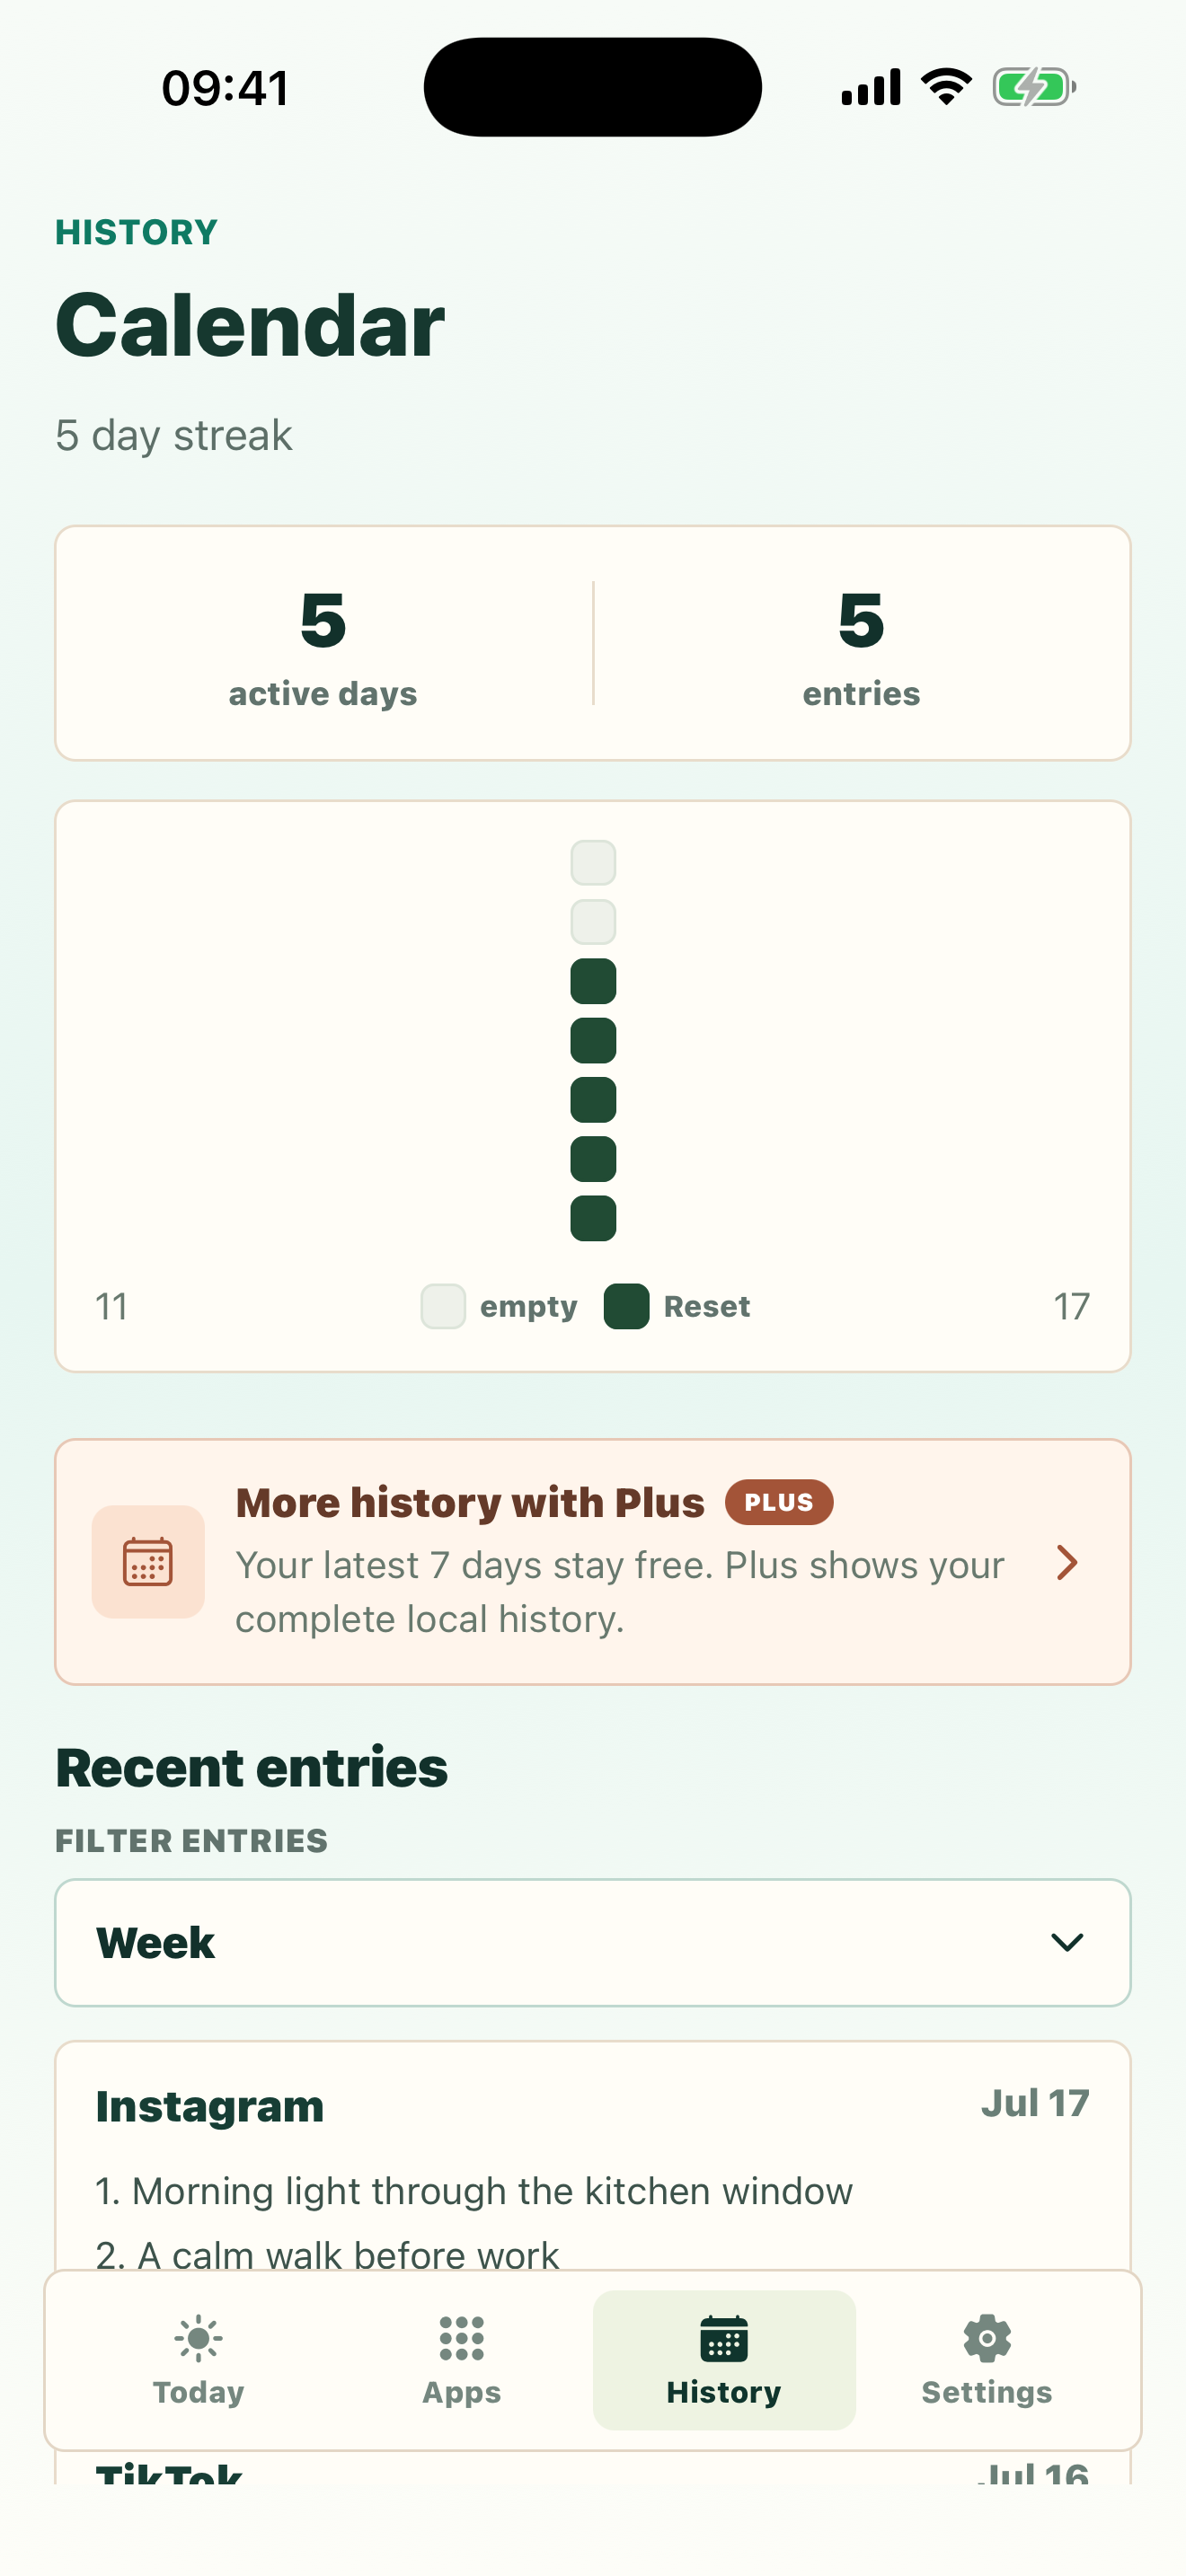Select the topmost empty day square
The image size is (1186, 2576).
pos(593,863)
